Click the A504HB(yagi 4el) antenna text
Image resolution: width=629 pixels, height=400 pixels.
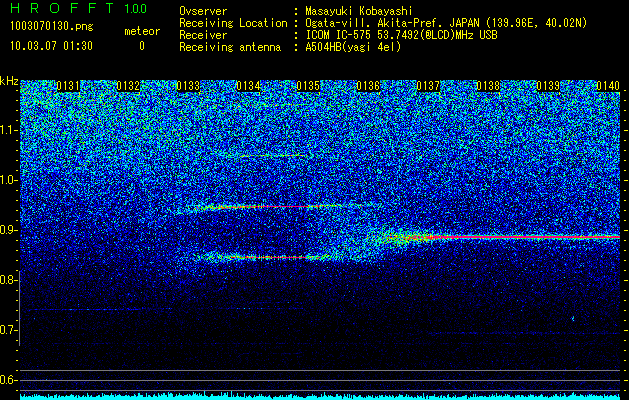pyautogui.click(x=353, y=47)
